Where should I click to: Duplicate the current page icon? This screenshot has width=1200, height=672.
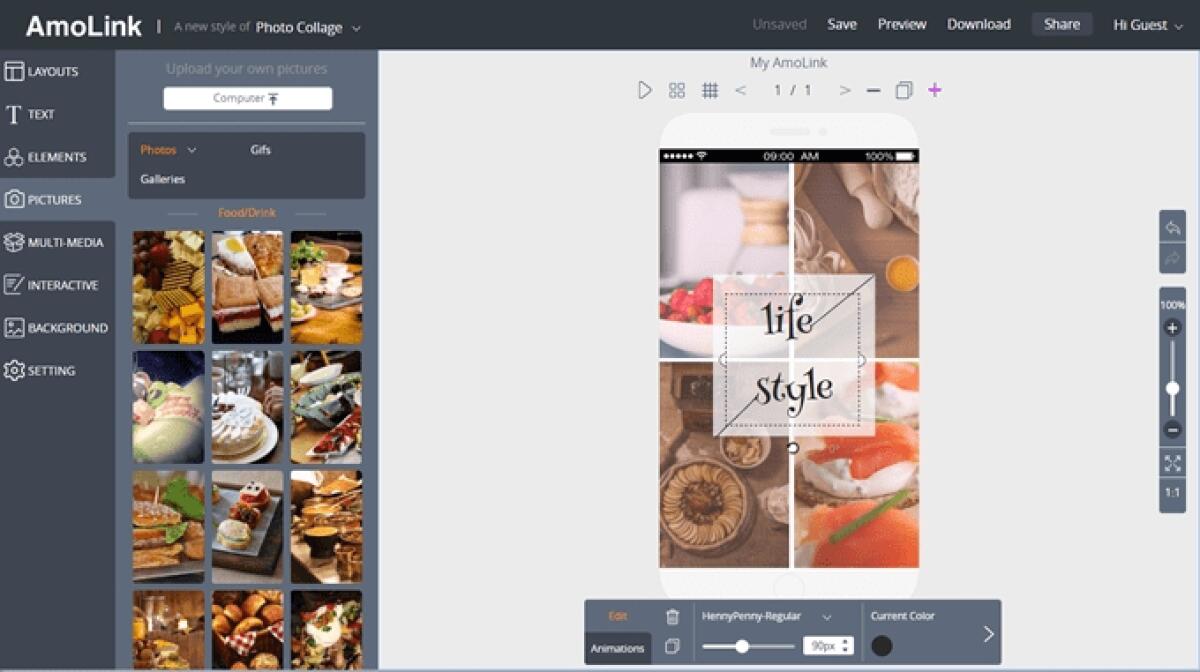click(x=904, y=91)
